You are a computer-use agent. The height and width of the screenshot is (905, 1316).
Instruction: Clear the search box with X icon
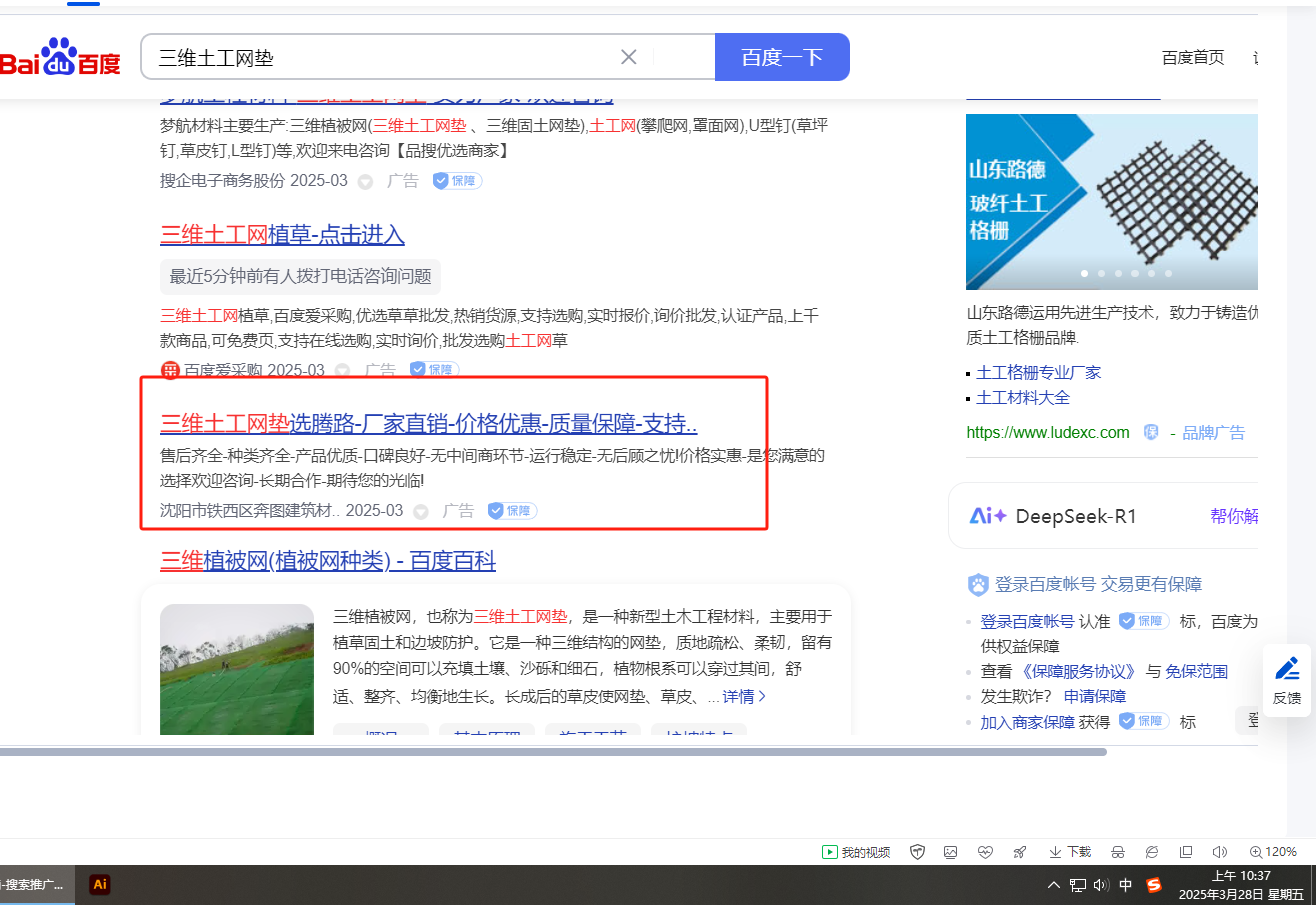tap(628, 57)
